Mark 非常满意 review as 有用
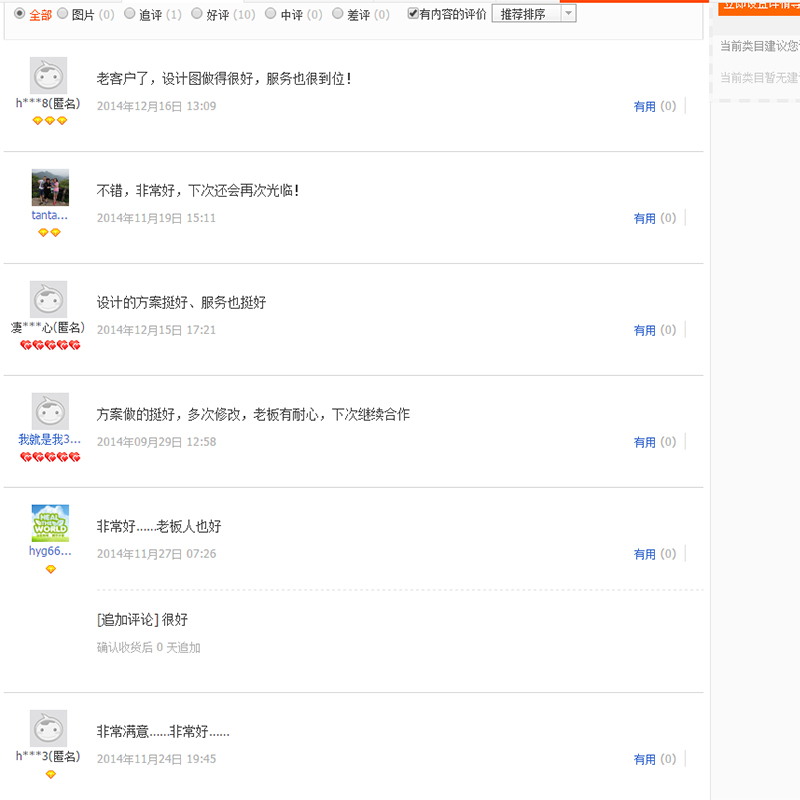The image size is (800, 800). [x=644, y=760]
